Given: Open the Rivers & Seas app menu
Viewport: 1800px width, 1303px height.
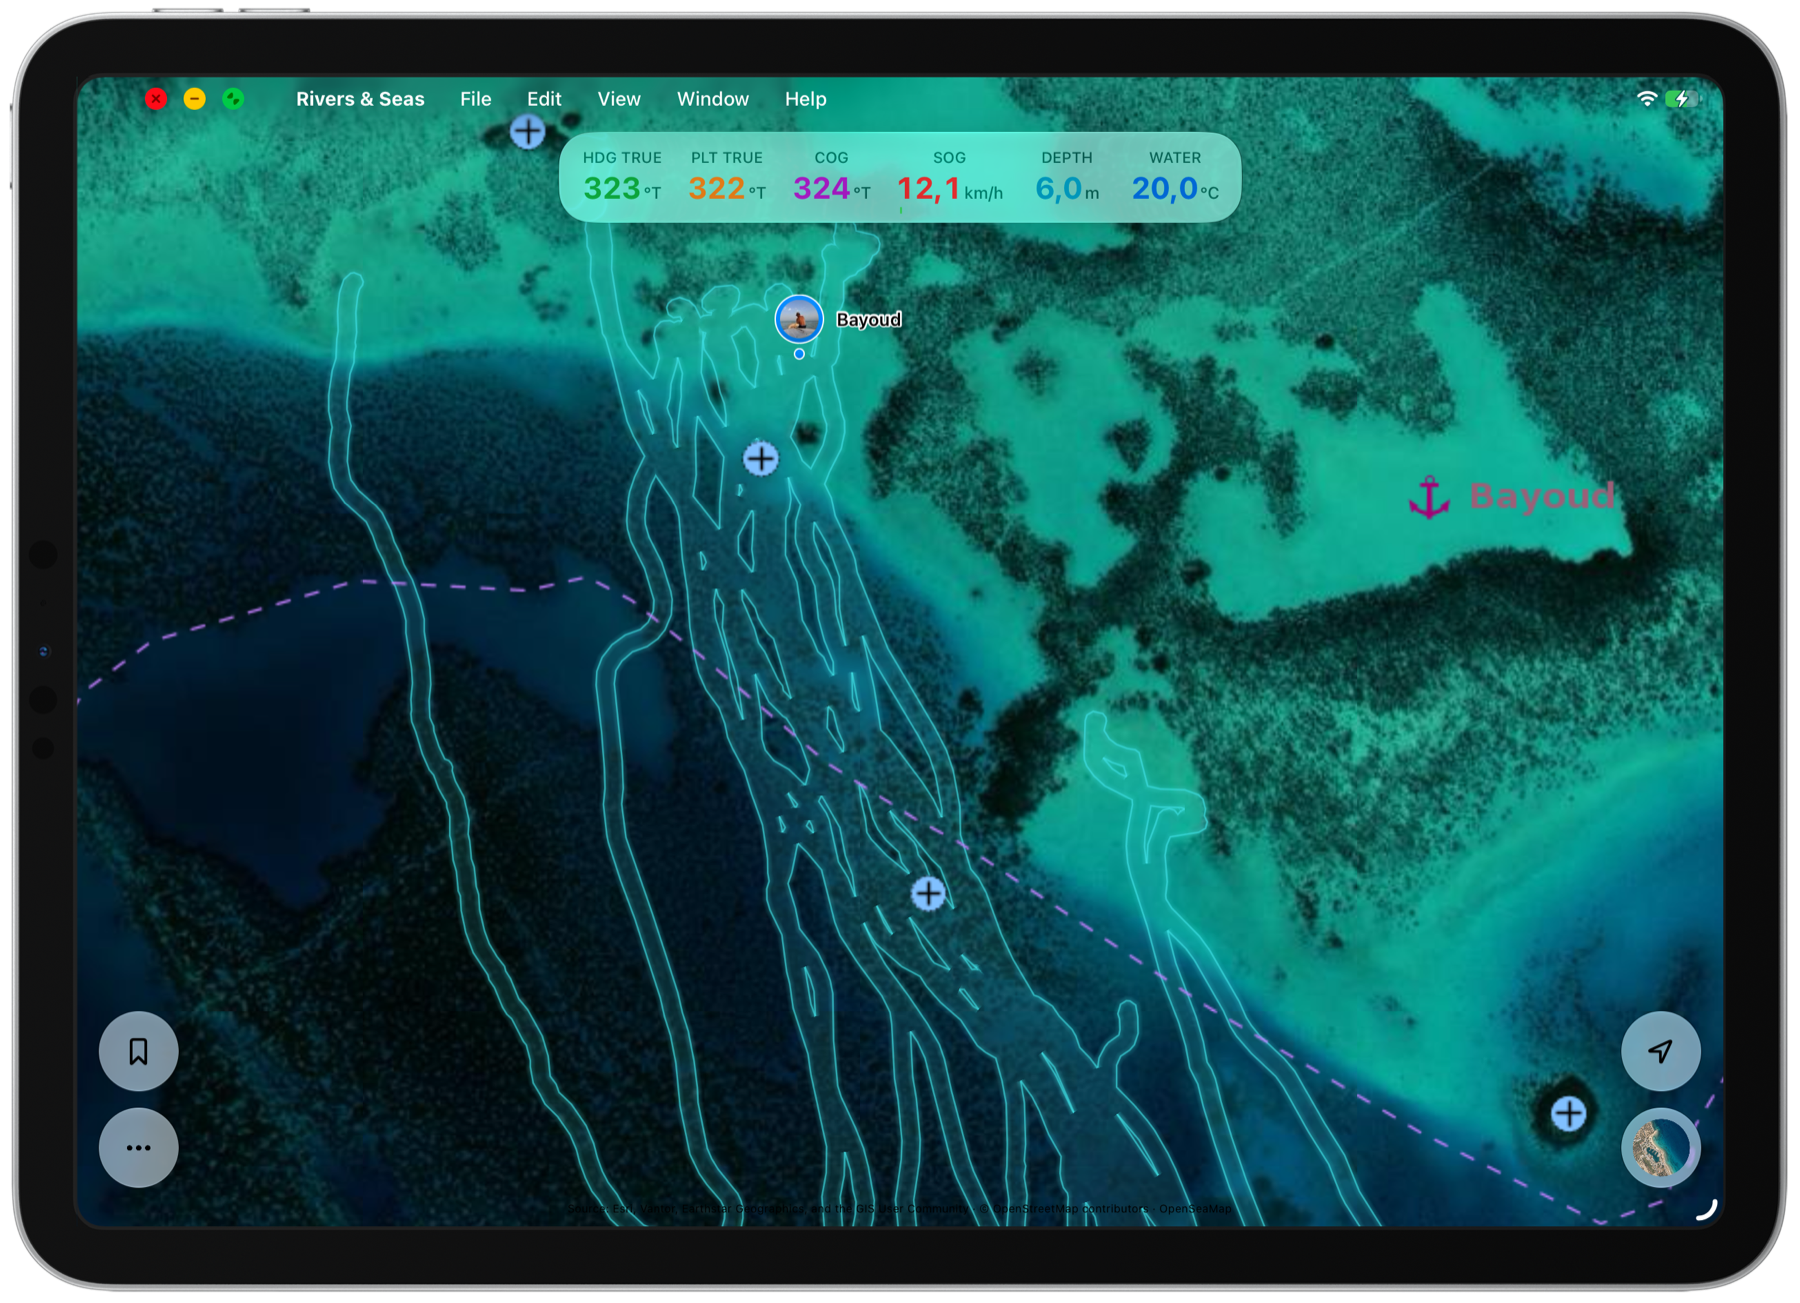Looking at the screenshot, I should (360, 99).
